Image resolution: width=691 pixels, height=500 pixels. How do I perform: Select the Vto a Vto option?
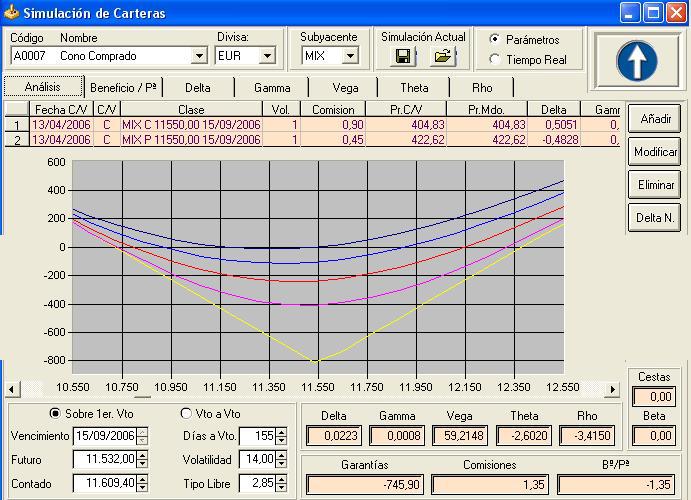point(186,413)
